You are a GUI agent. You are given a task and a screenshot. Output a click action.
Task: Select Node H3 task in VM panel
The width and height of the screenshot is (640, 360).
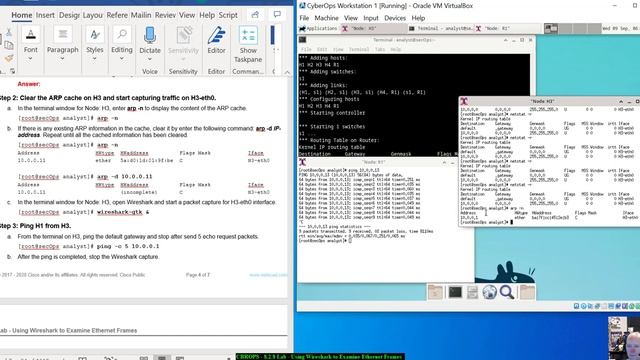pos(373,28)
